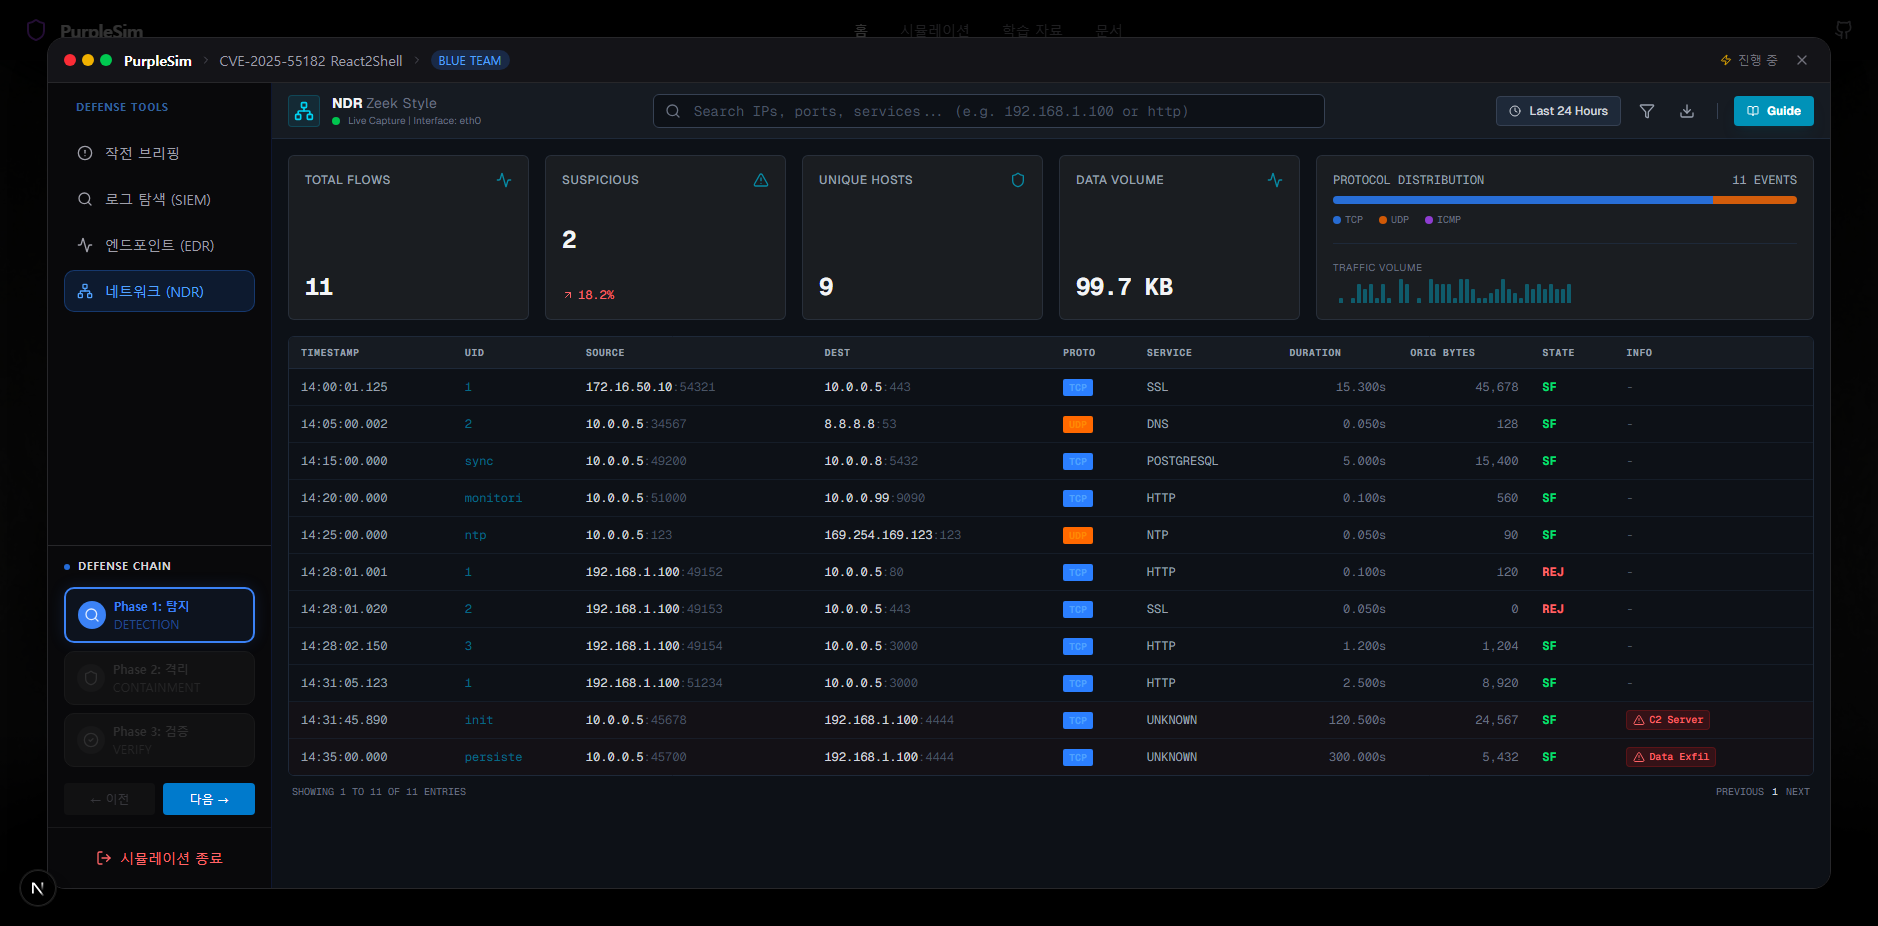Open the Last 24 Hours time range
Screen dimensions: 1878x926
point(1558,111)
